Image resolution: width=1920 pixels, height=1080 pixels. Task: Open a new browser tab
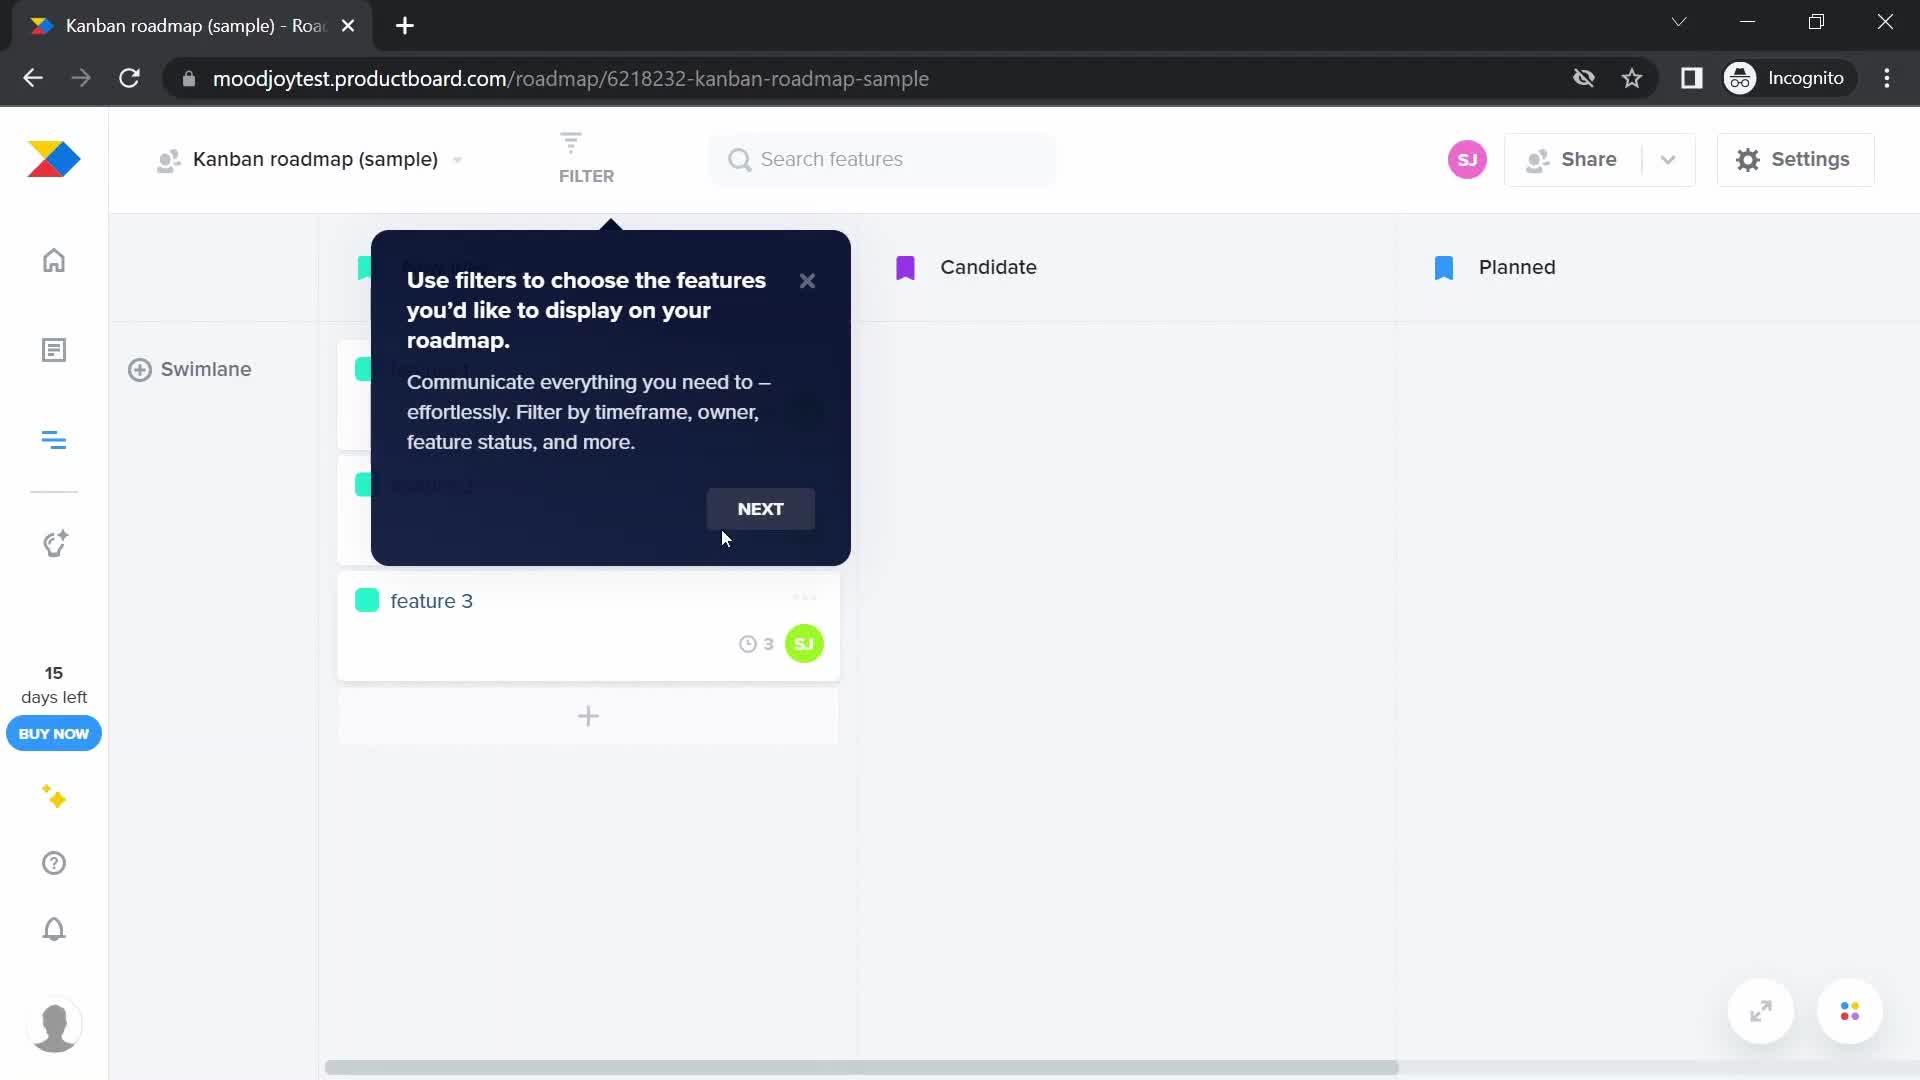[405, 26]
